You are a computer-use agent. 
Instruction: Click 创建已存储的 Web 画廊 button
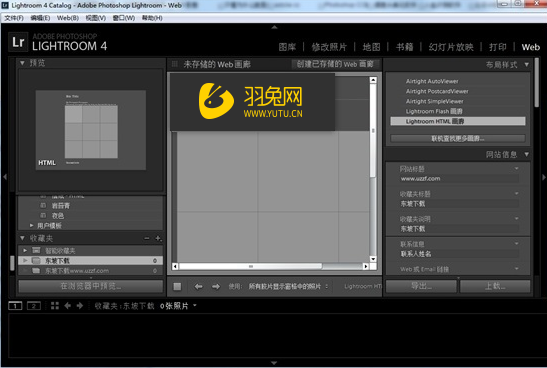pyautogui.click(x=335, y=64)
